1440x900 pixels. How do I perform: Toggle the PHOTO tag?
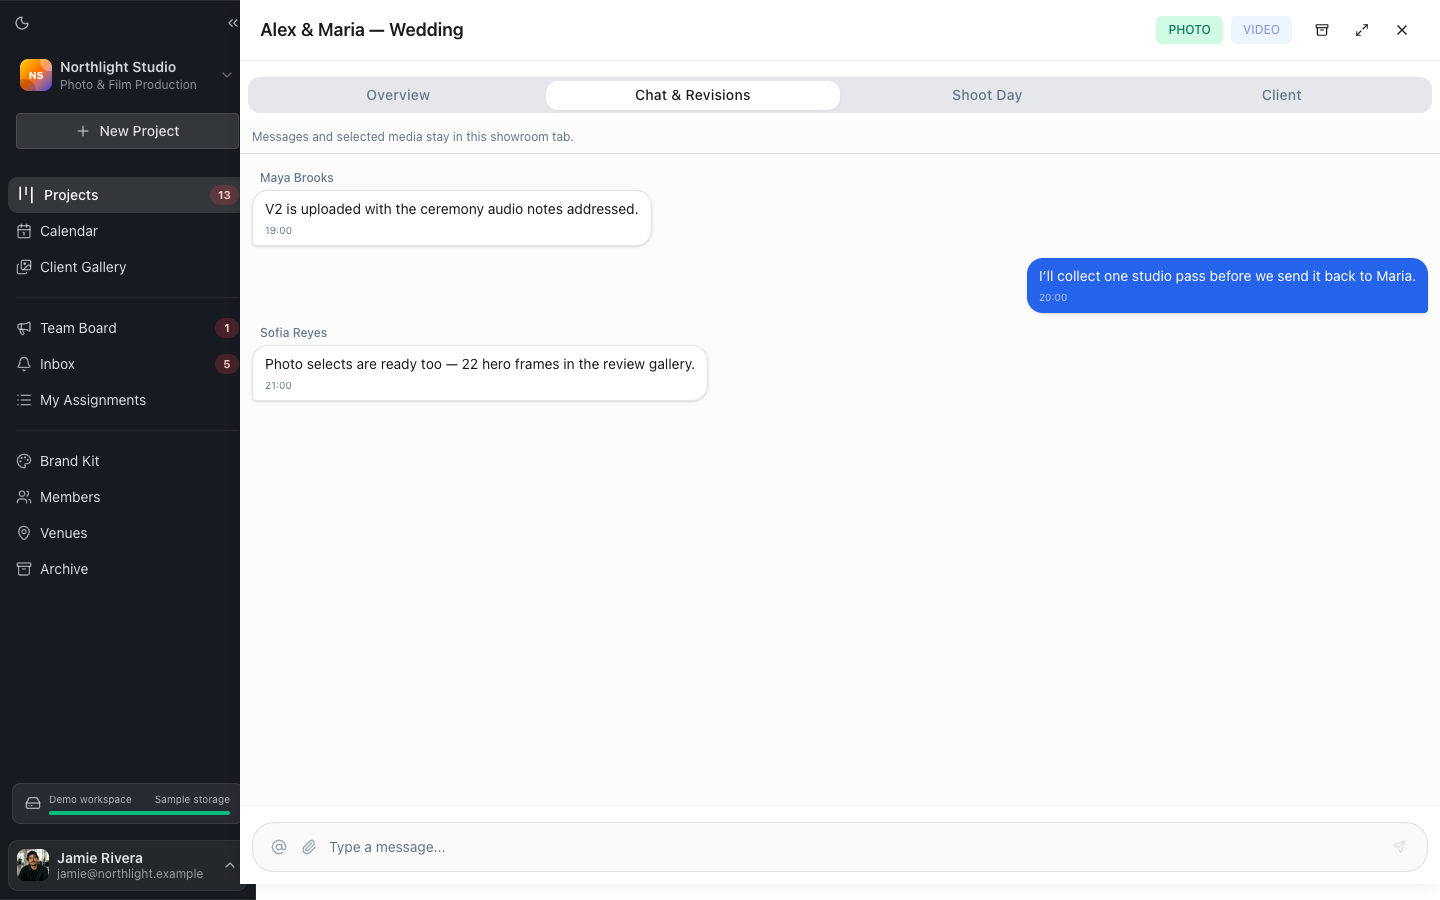point(1189,30)
